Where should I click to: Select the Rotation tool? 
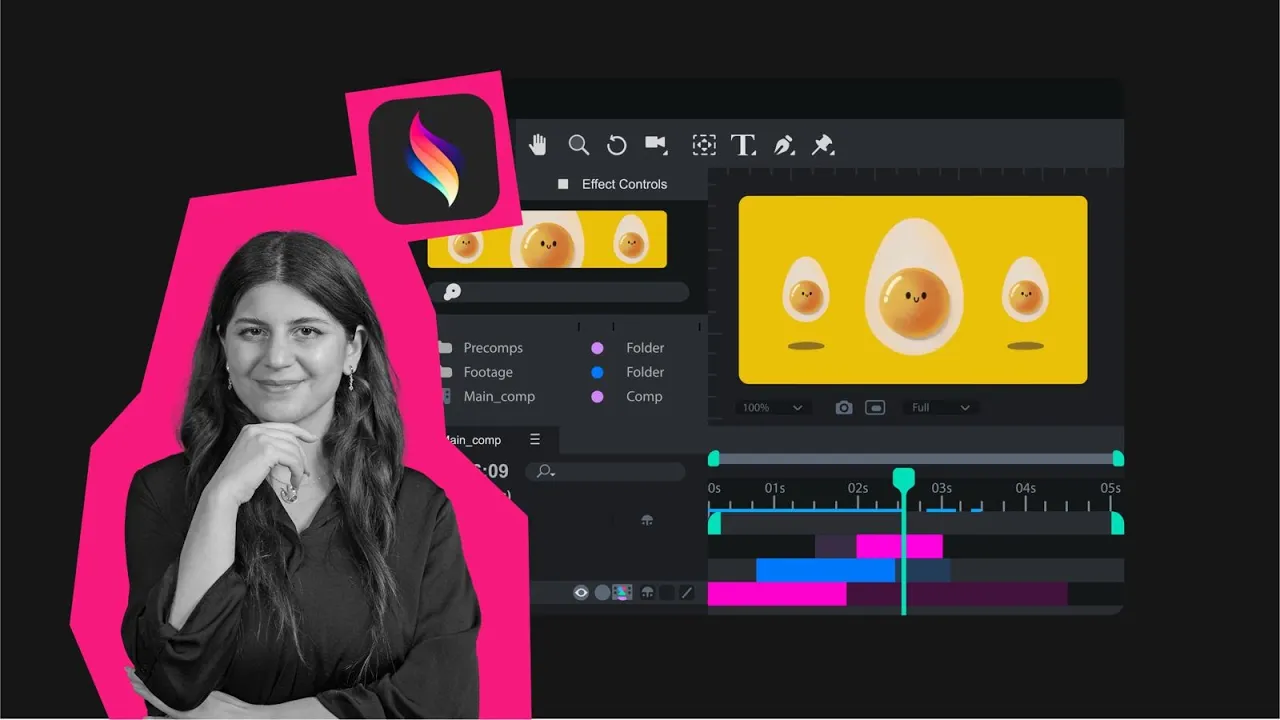[x=617, y=145]
